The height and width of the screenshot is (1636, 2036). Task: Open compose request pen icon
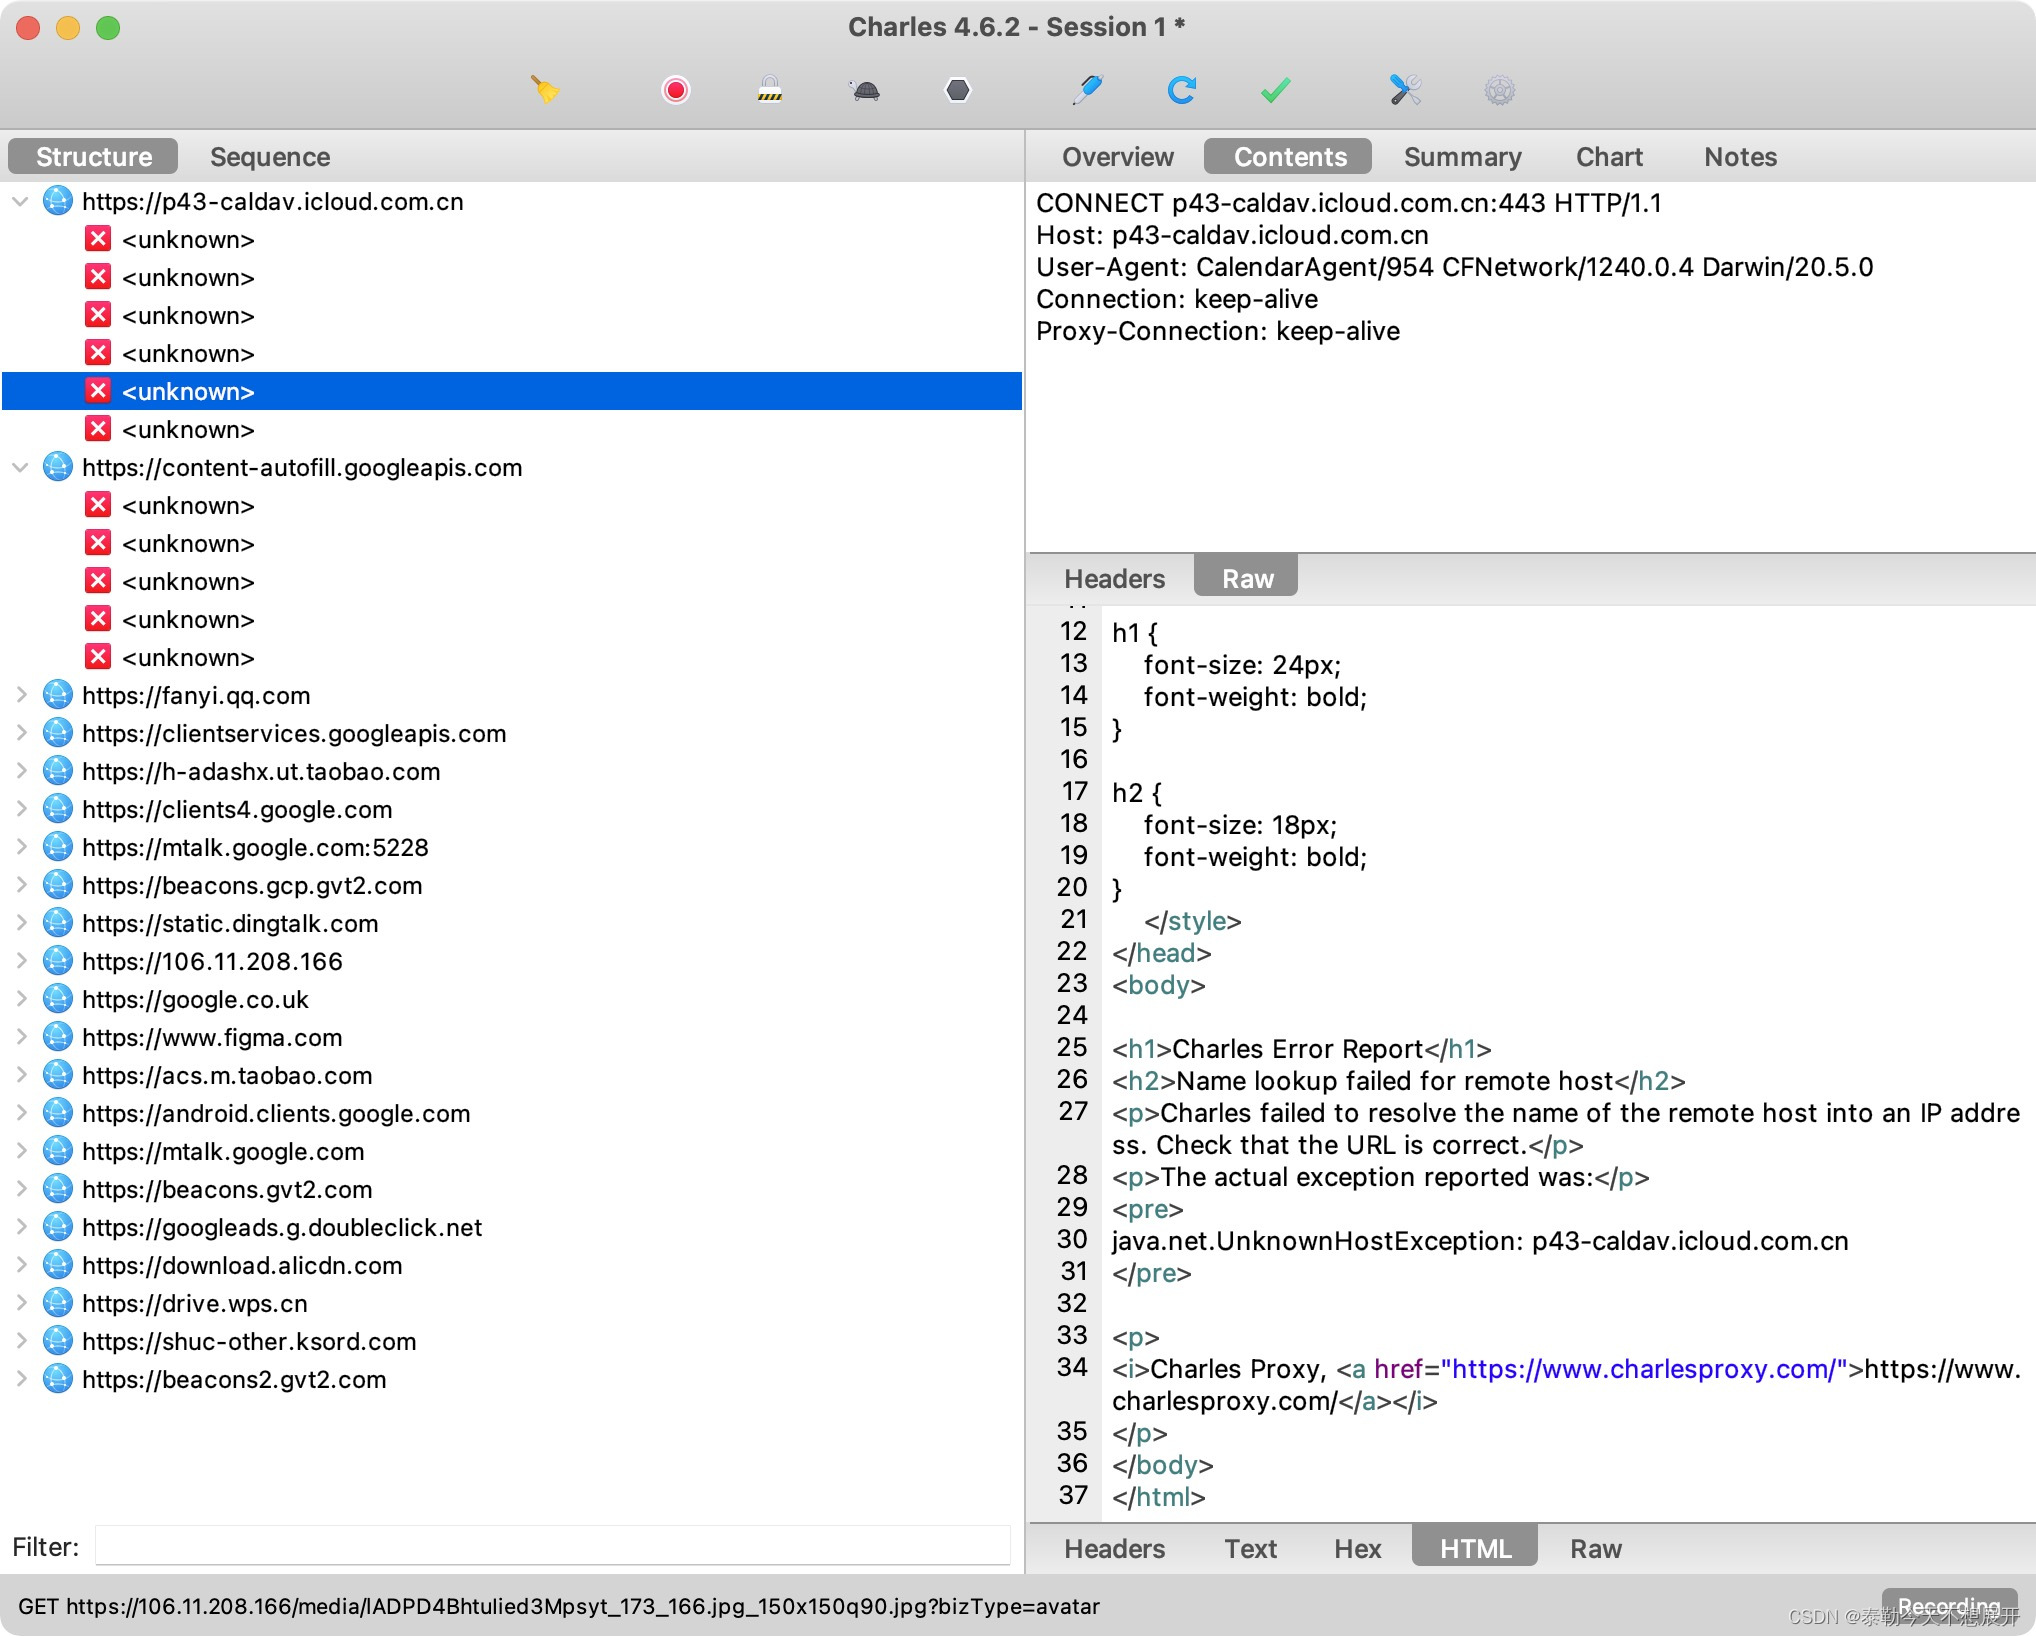pos(1086,90)
